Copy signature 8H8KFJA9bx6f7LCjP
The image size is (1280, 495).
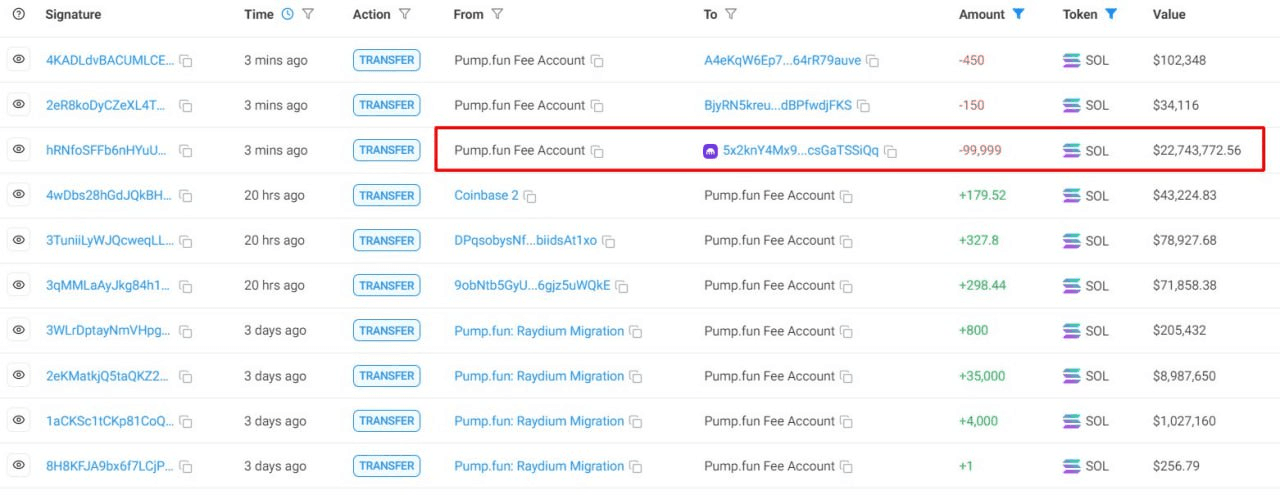pyautogui.click(x=186, y=467)
